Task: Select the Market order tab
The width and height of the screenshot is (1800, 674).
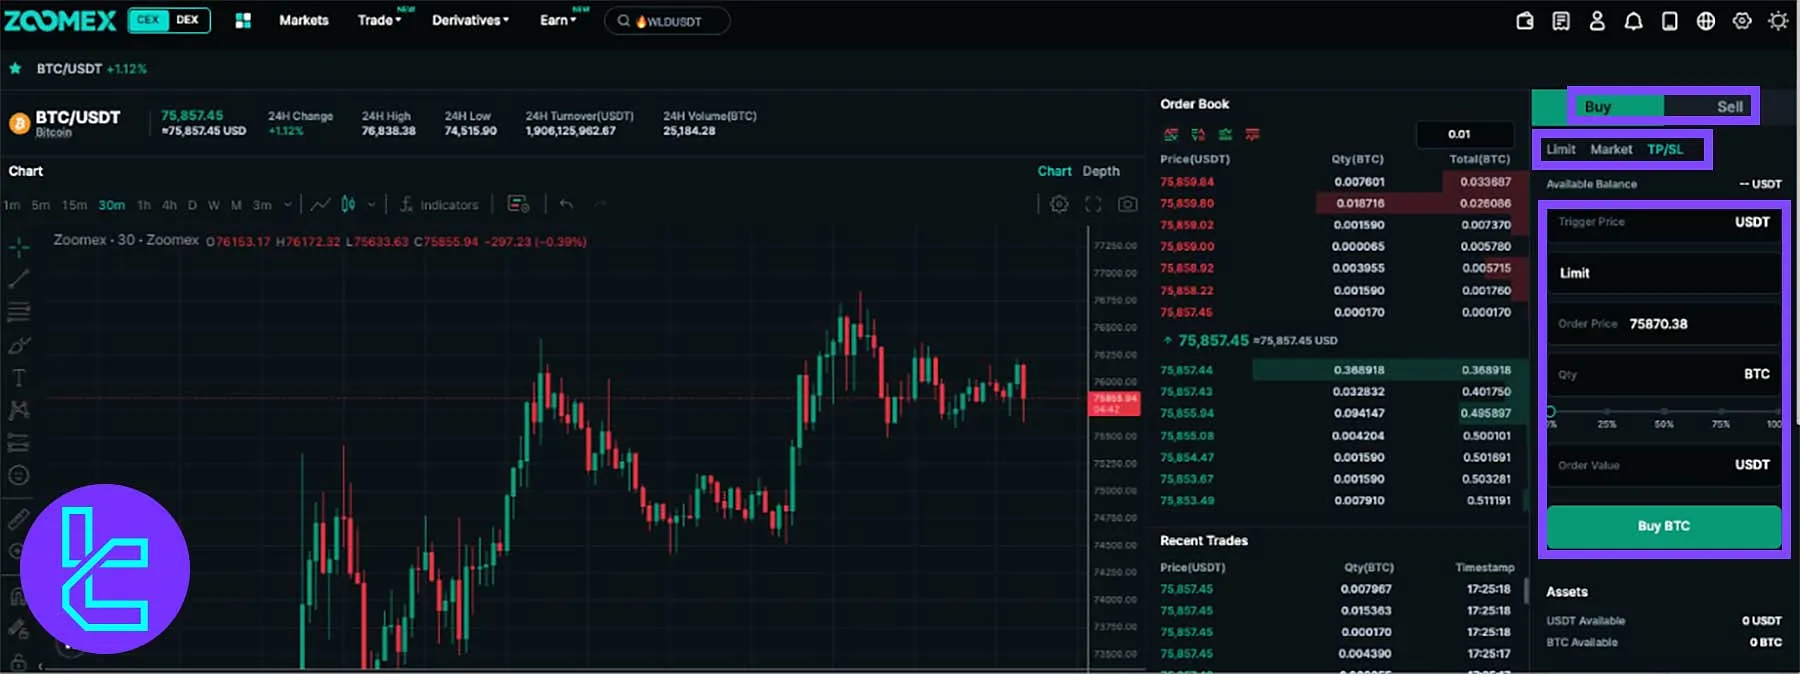Action: click(x=1611, y=149)
